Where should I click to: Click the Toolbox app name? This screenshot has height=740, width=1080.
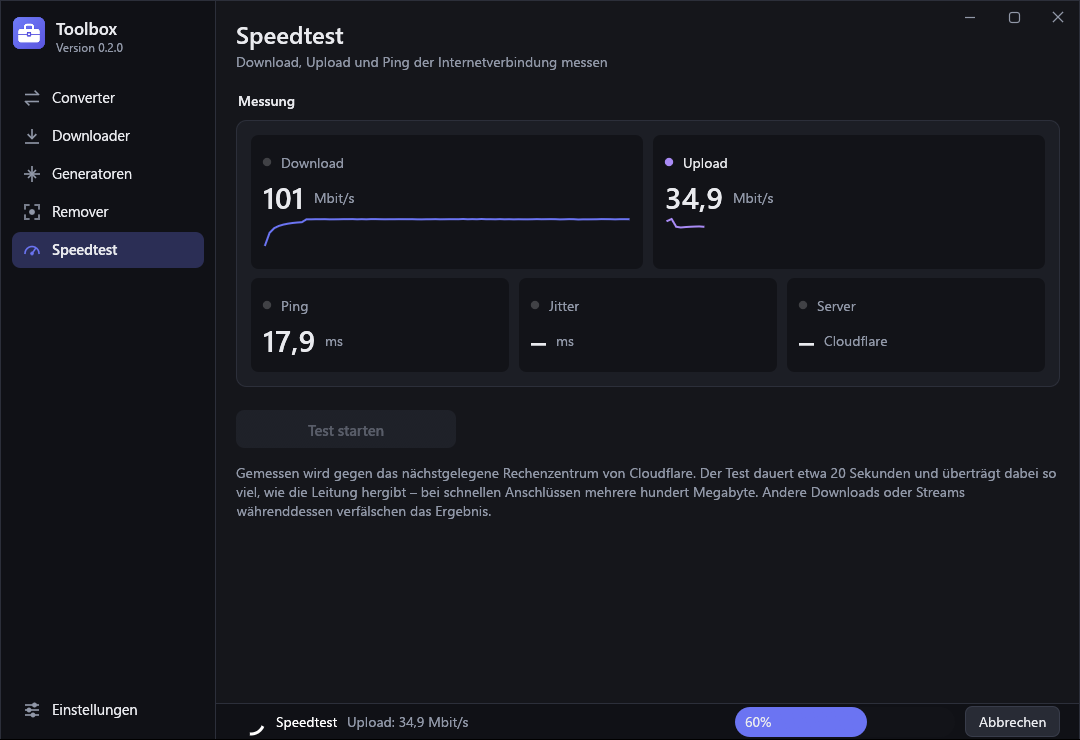tap(86, 29)
